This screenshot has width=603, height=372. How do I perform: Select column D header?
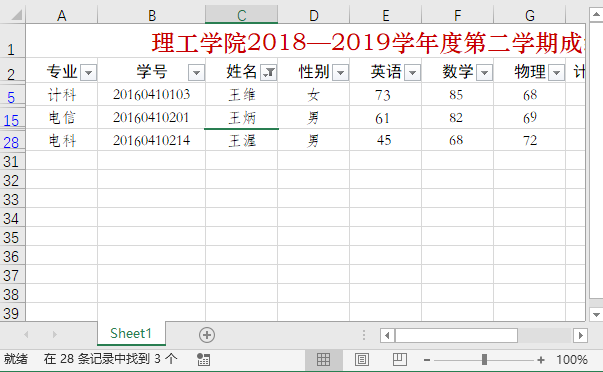[x=314, y=15]
